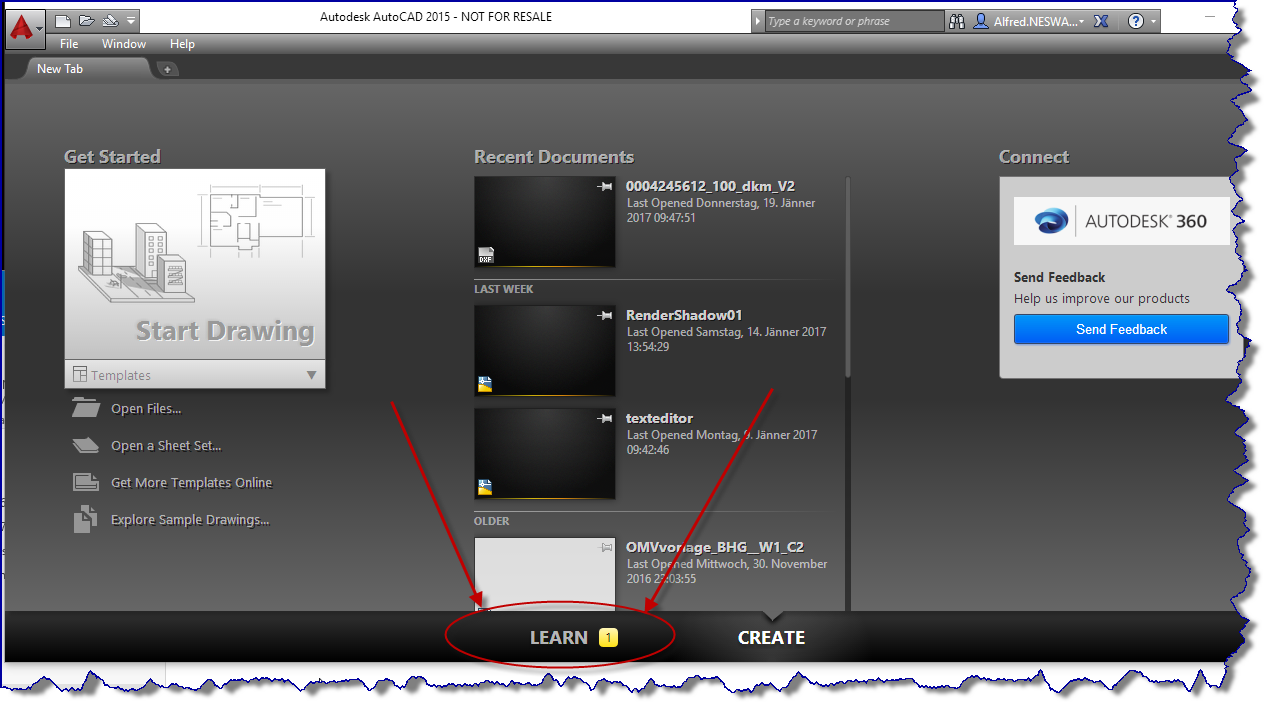Click the OMVvorlage_BHG__W1_C2 file name
The width and height of the screenshot is (1264, 702).
click(715, 547)
